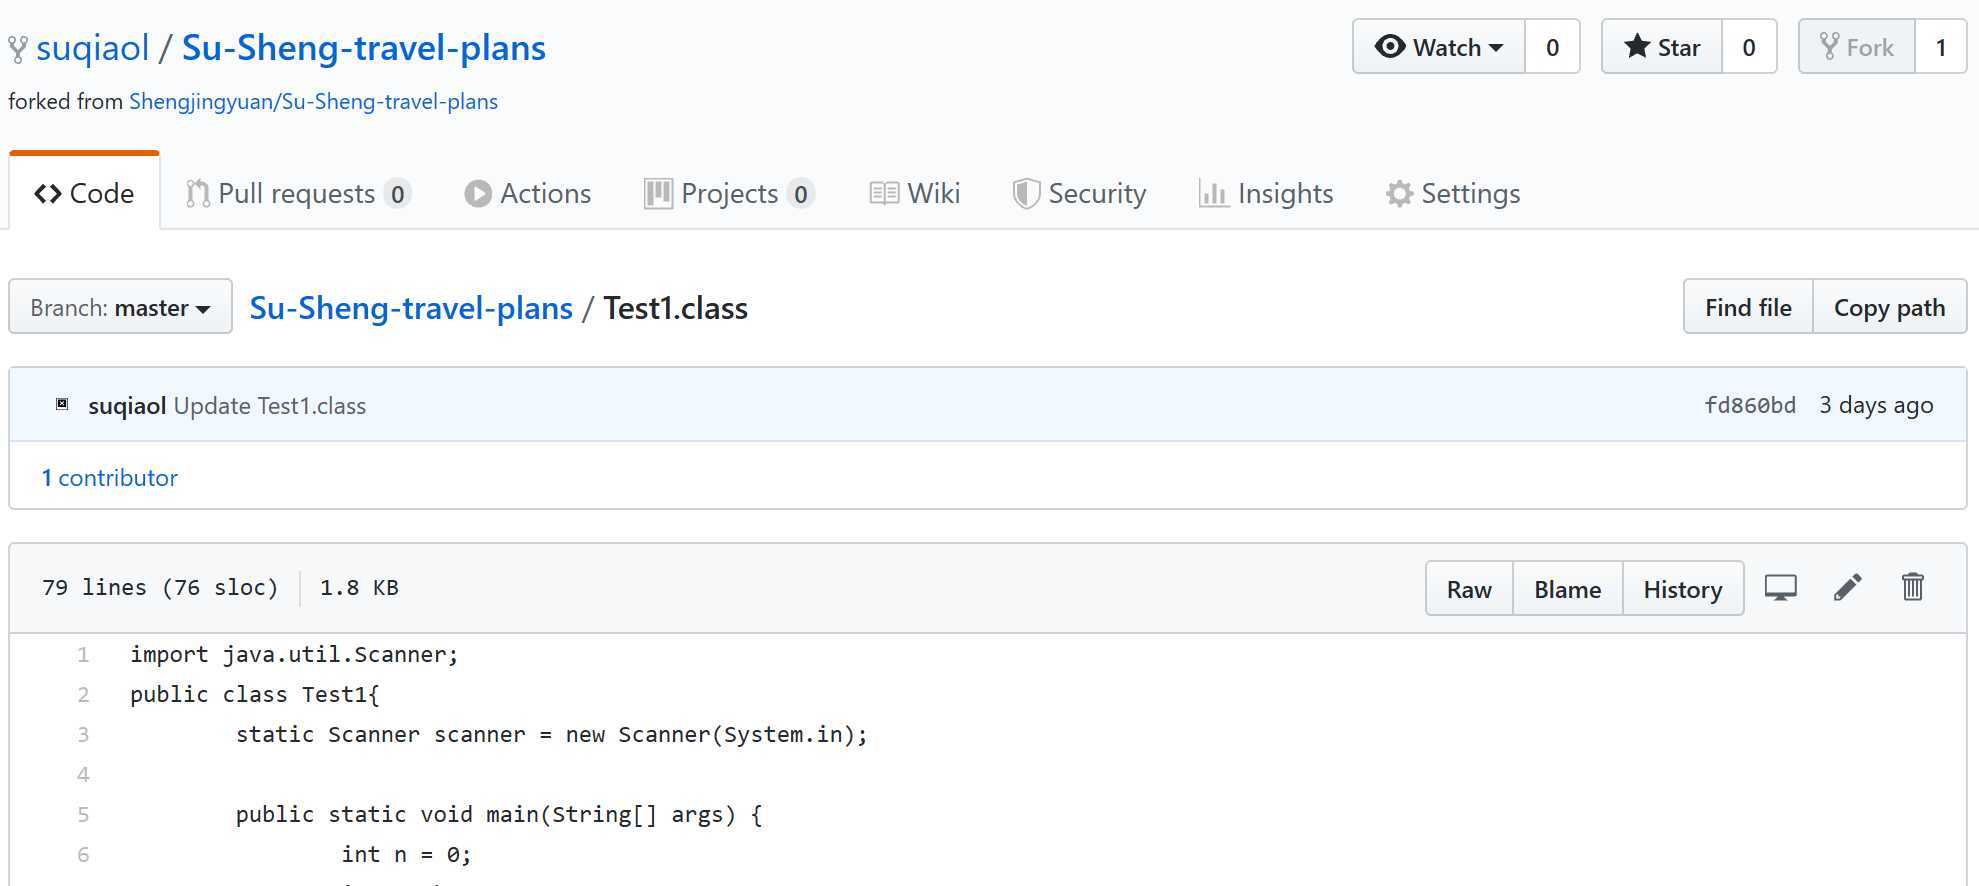1979x886 pixels.
Task: Click the Raw button
Action: (x=1469, y=590)
